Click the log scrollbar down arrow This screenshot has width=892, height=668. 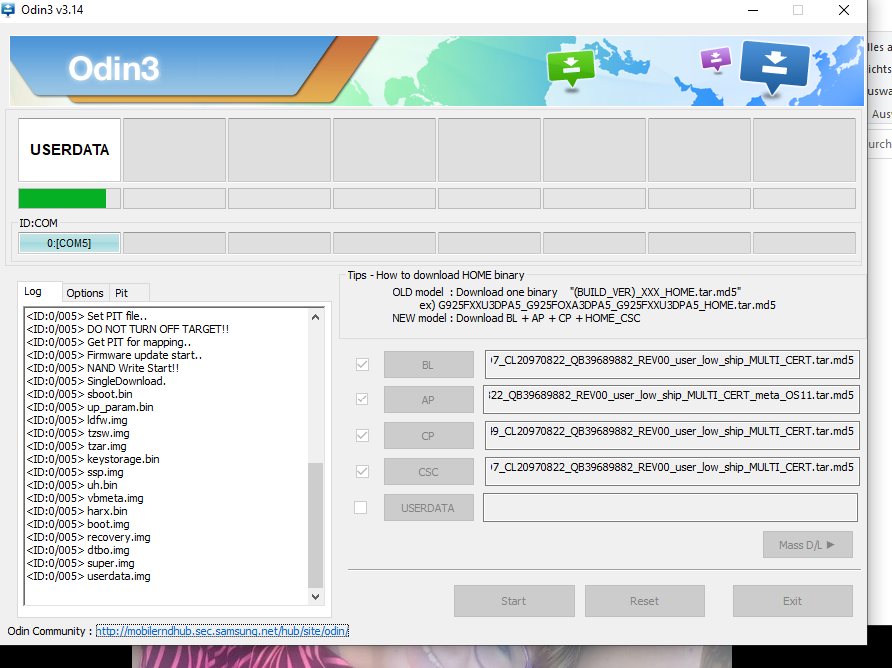[x=315, y=596]
